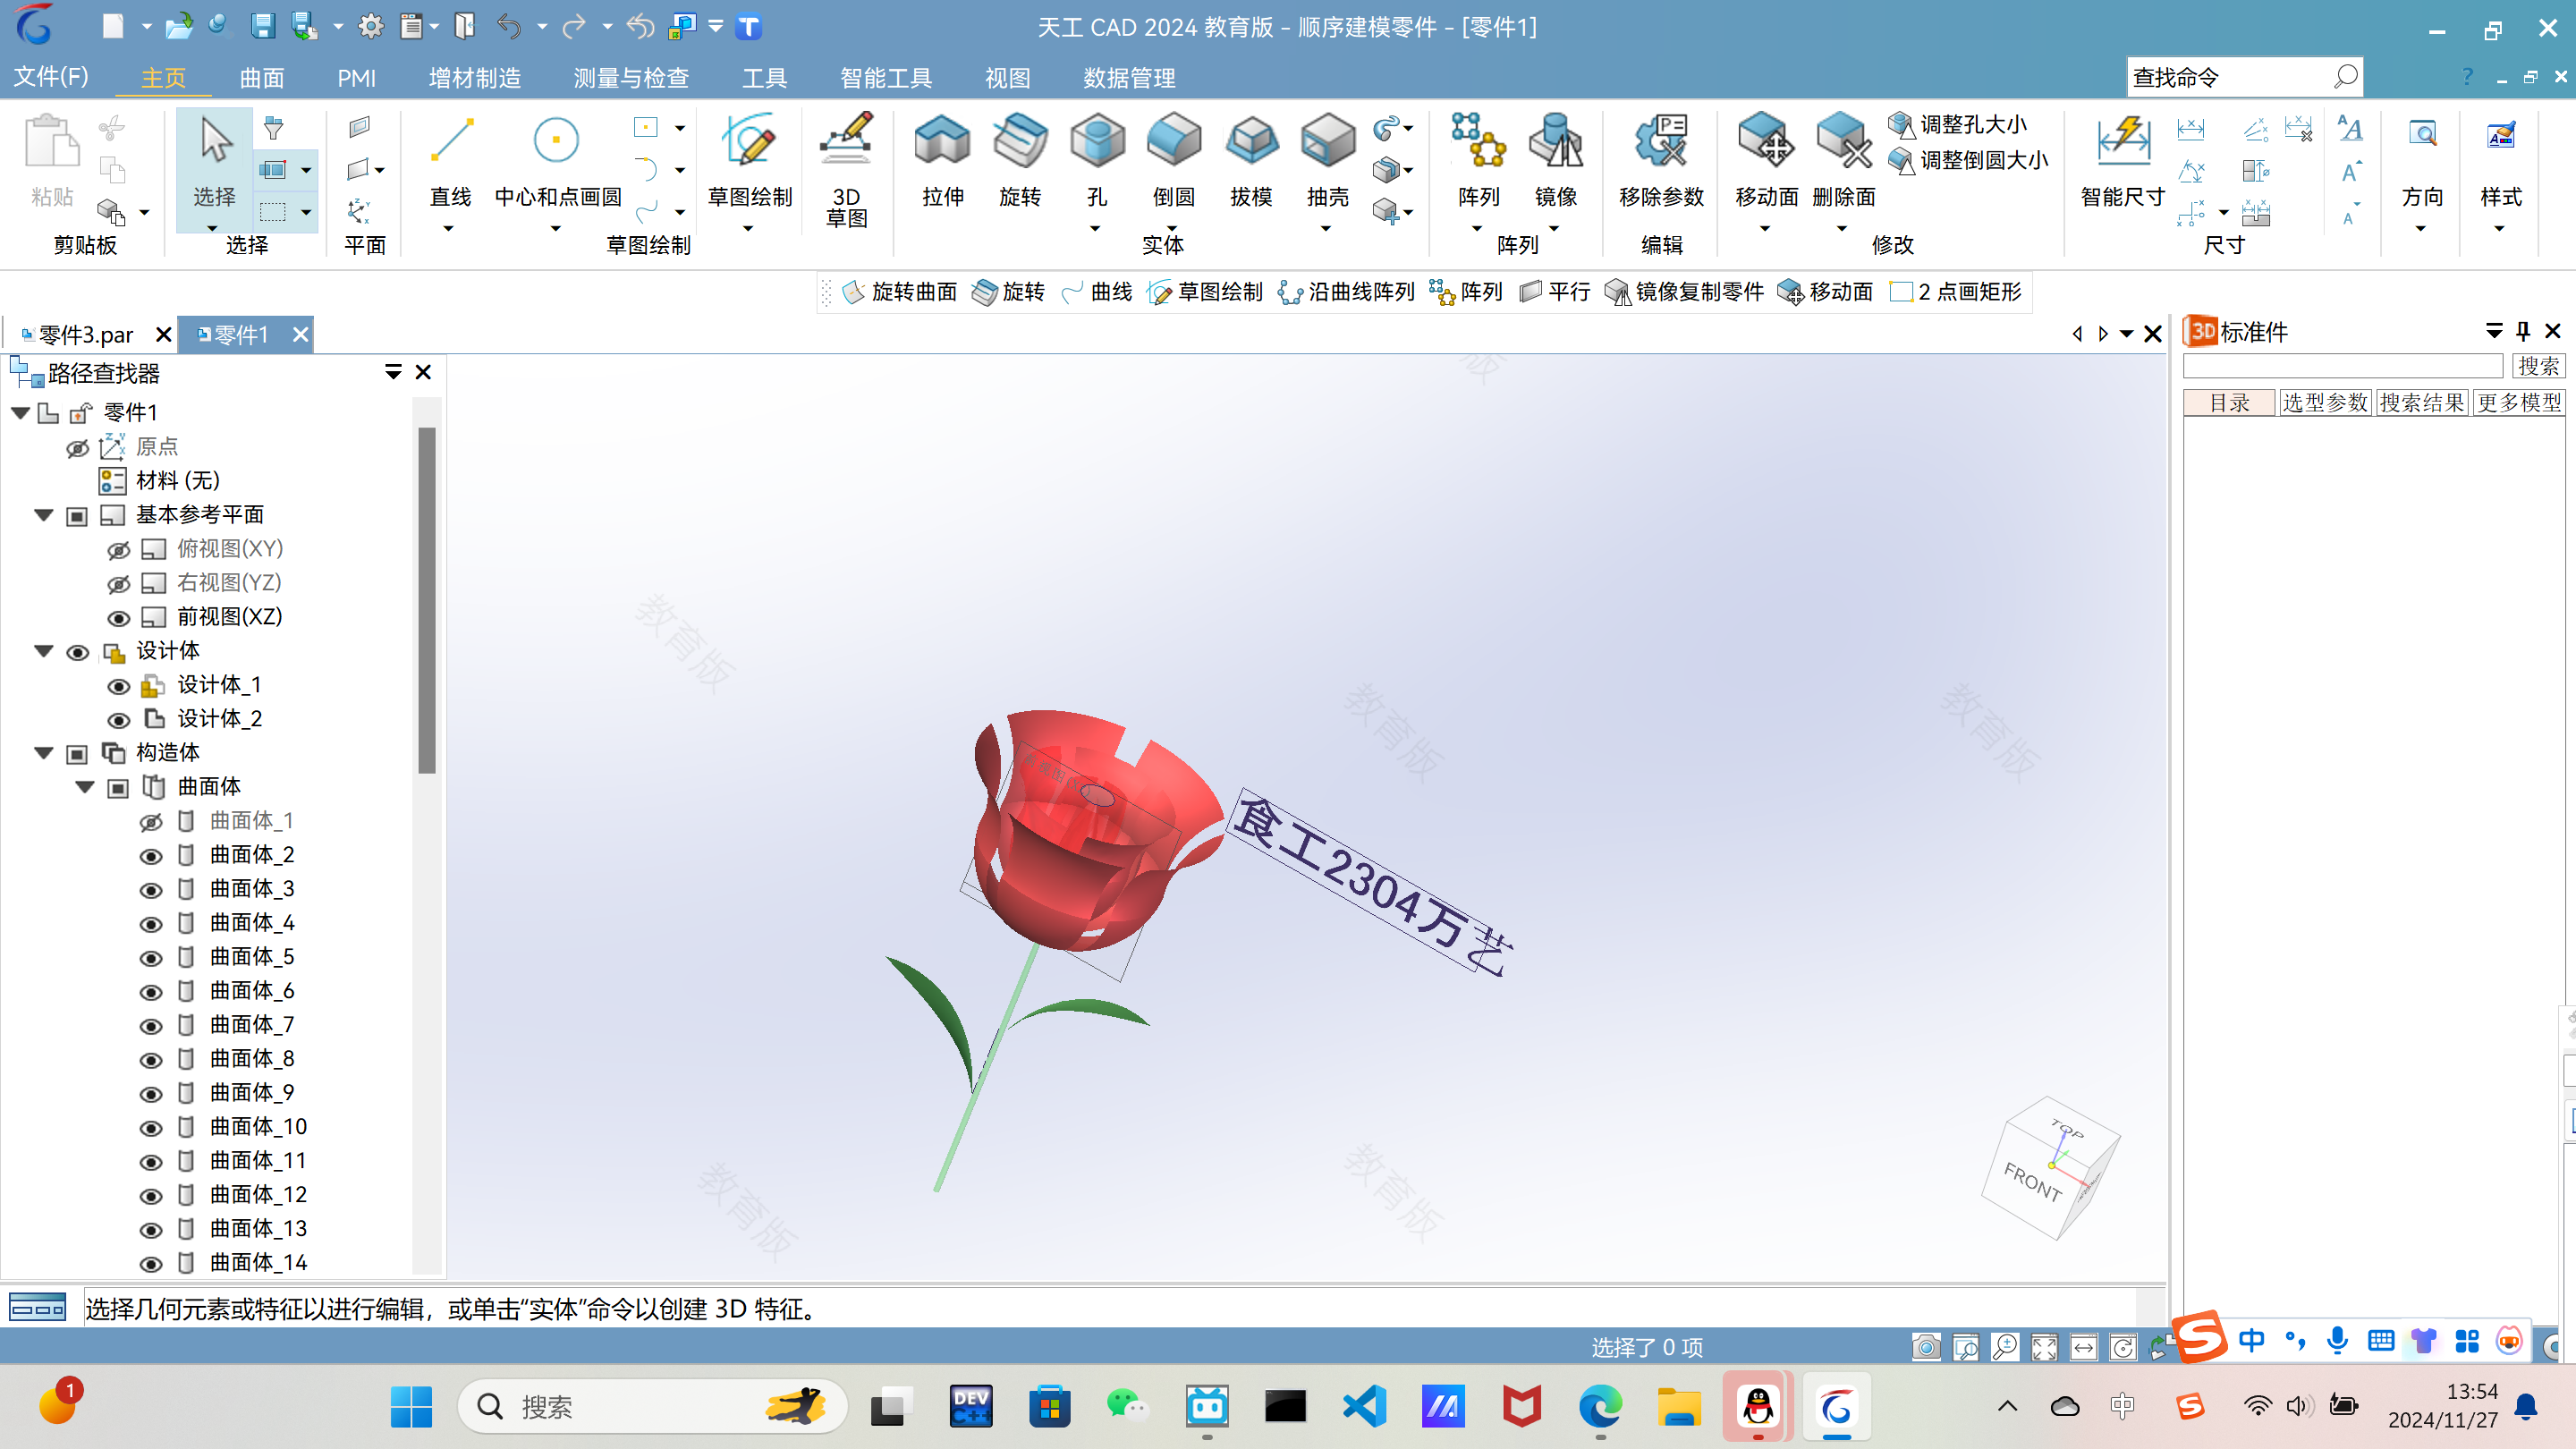
Task: Select the 倒圆 (Round) tool
Action: [x=1174, y=160]
